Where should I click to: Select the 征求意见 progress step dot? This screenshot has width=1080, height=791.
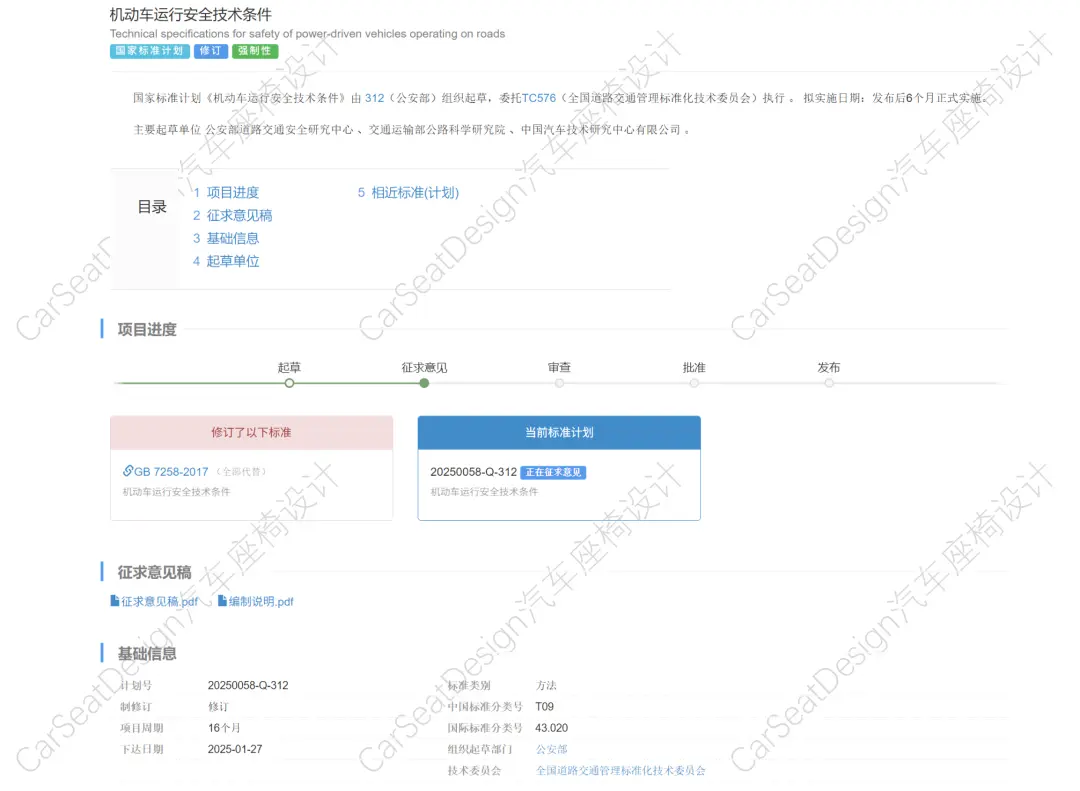[x=424, y=383]
